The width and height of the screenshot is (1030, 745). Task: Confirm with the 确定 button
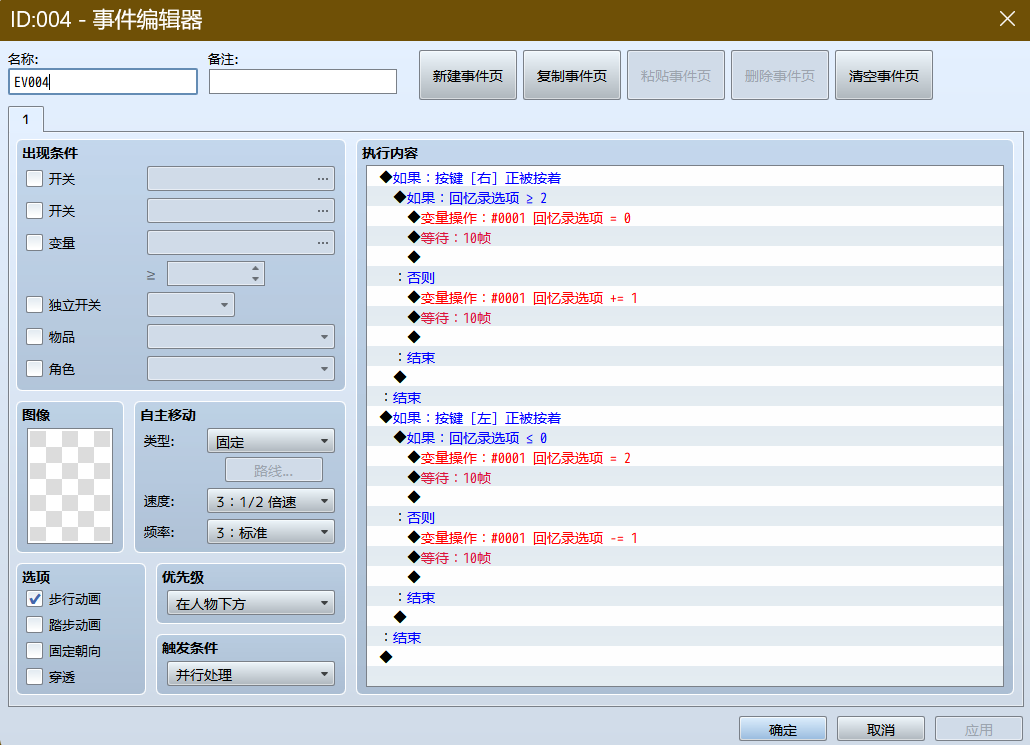tap(782, 730)
